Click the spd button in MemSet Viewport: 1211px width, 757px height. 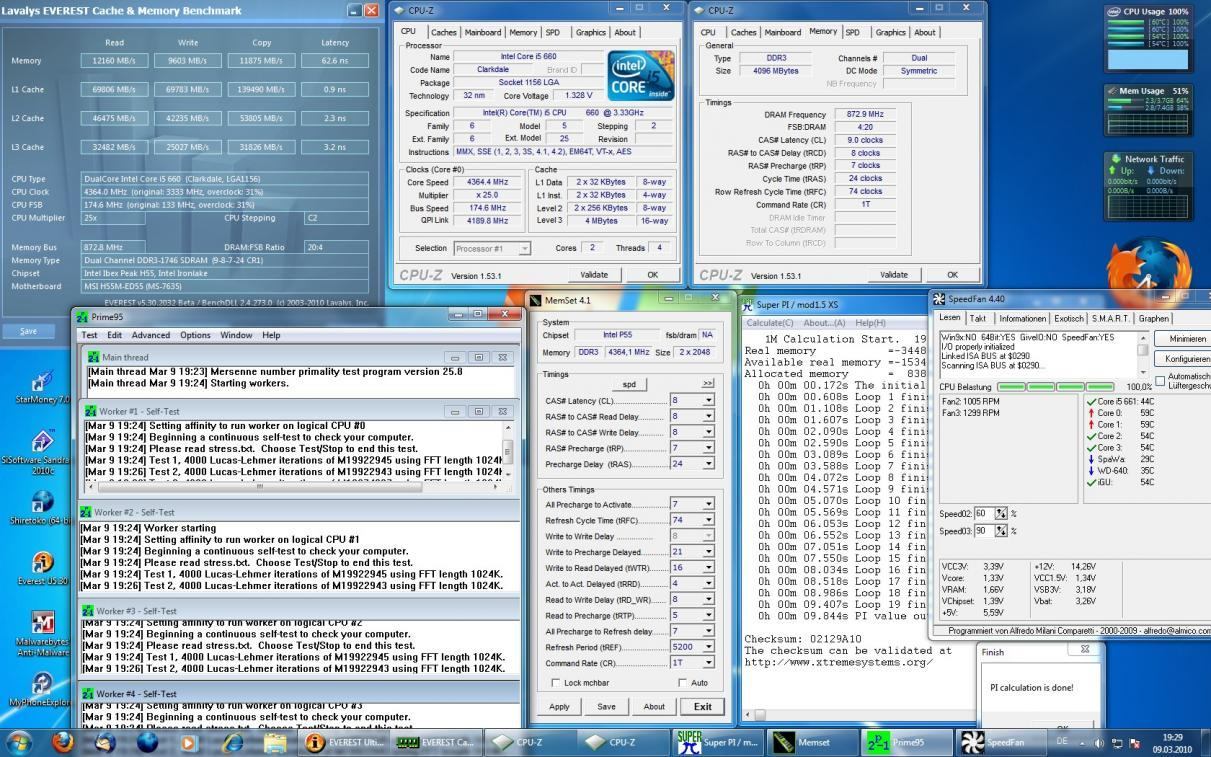pos(629,383)
